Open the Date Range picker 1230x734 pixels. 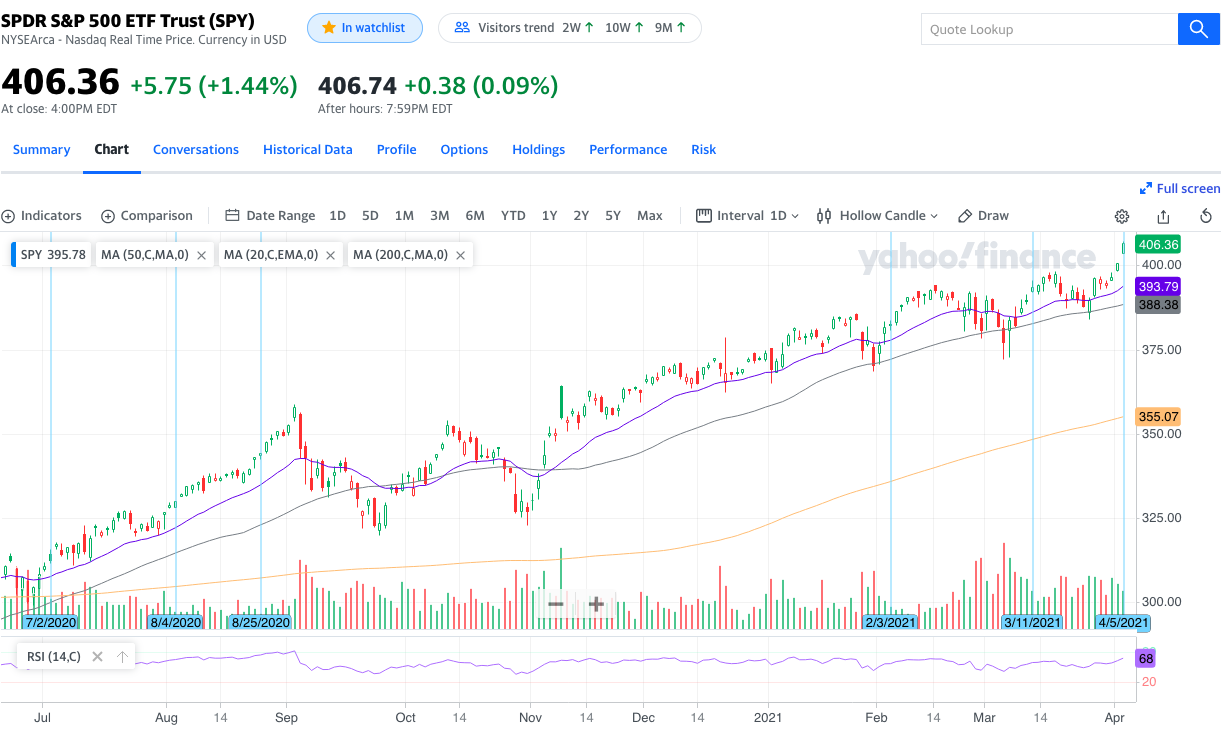pos(270,216)
